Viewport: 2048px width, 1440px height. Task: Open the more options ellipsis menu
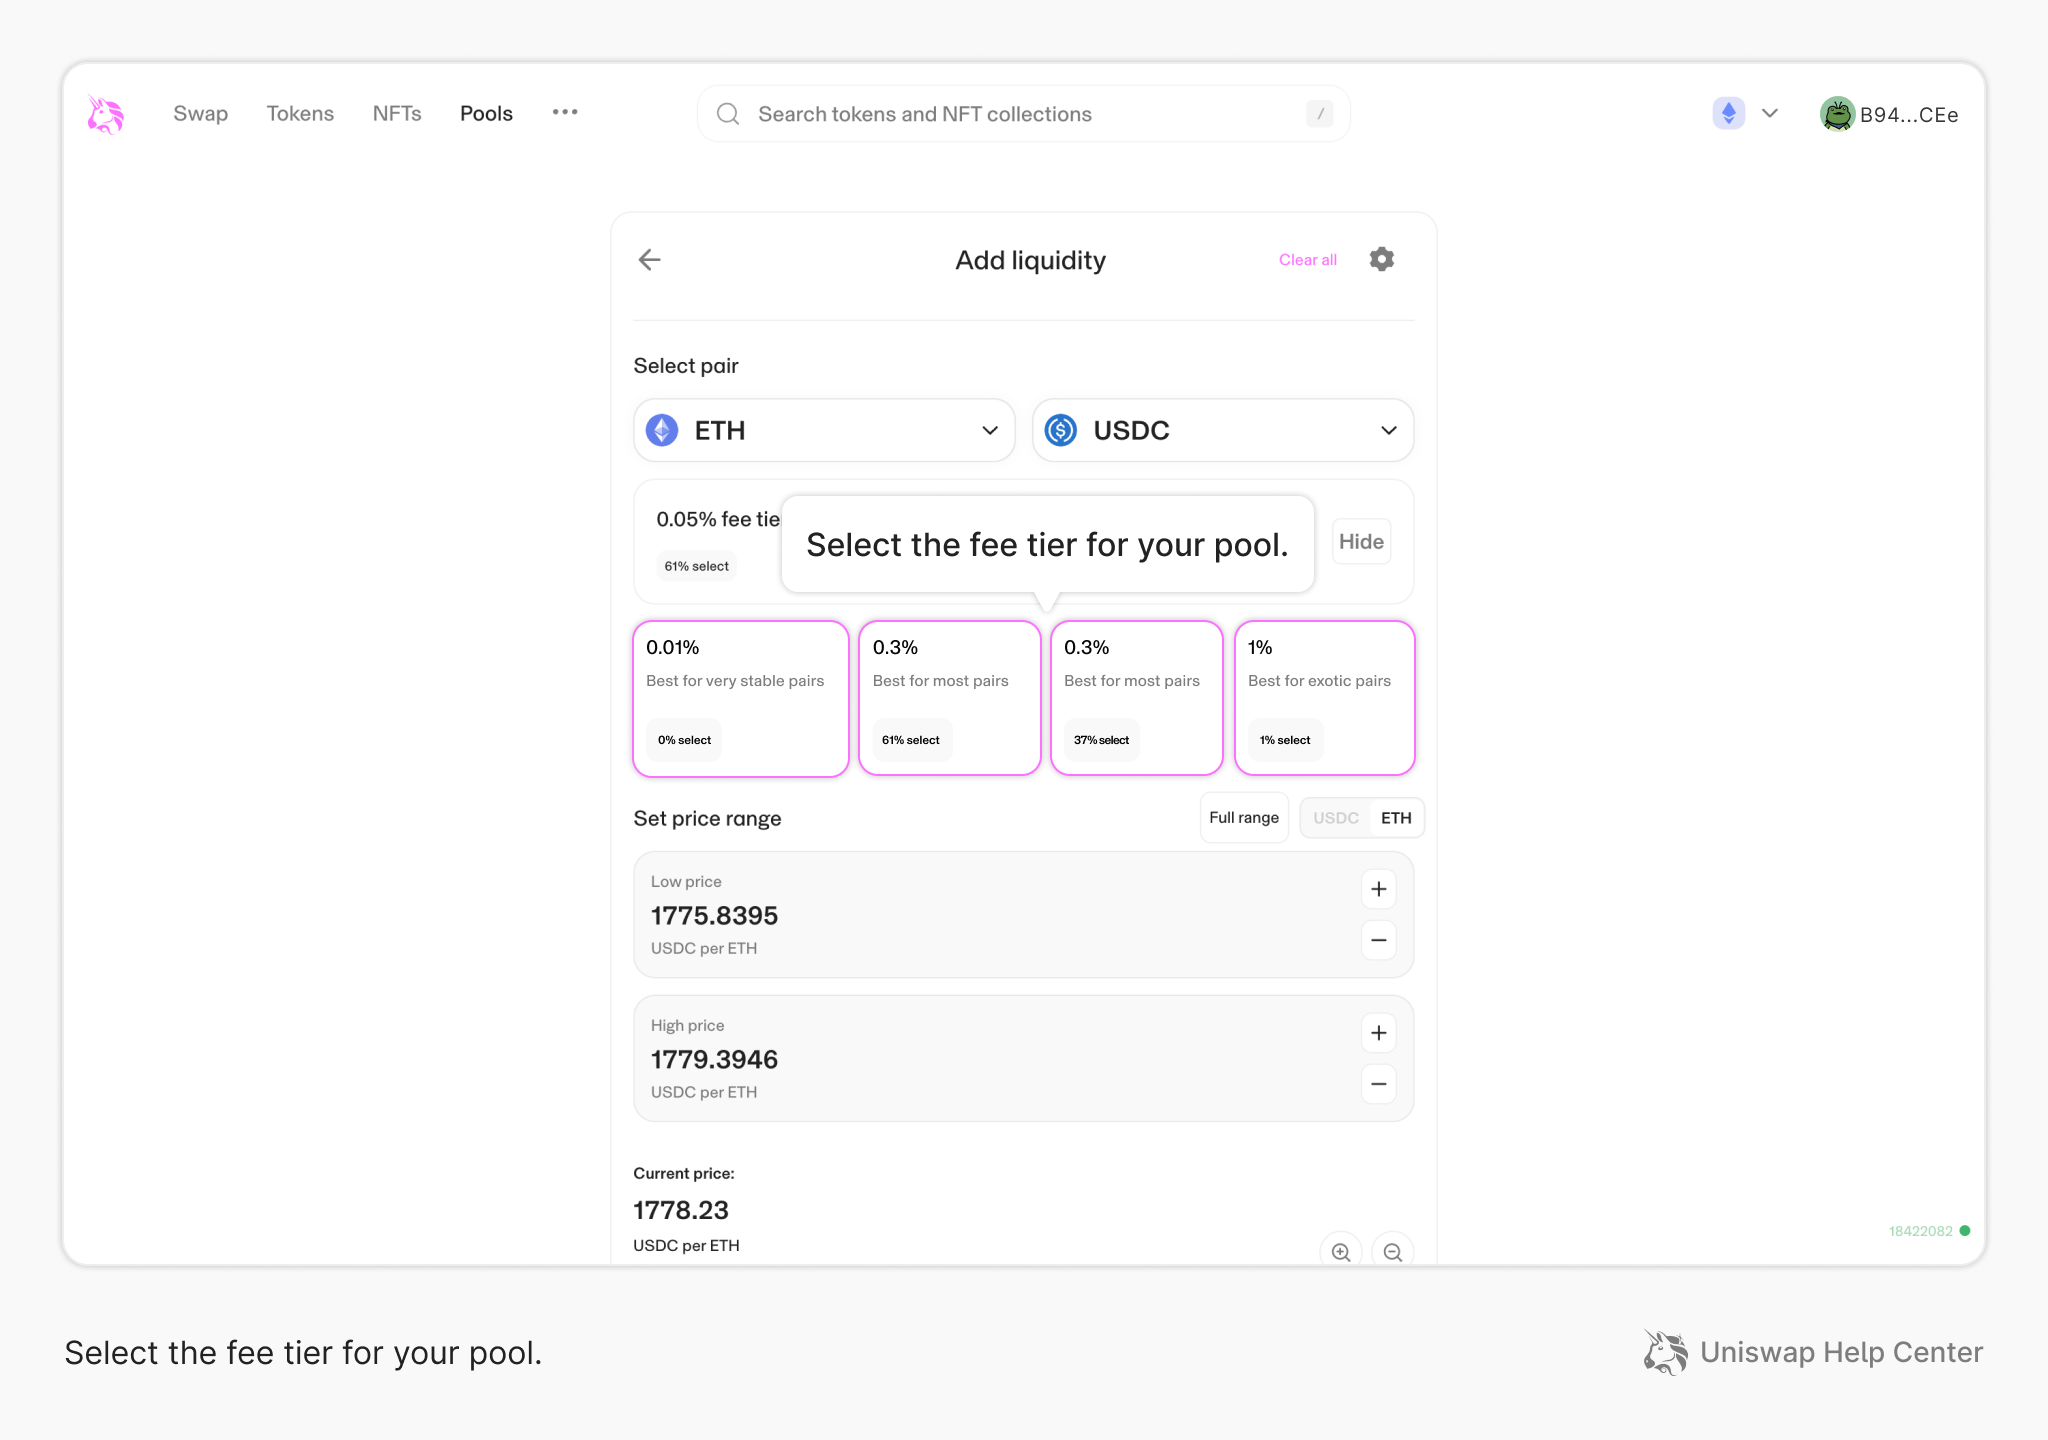click(565, 113)
